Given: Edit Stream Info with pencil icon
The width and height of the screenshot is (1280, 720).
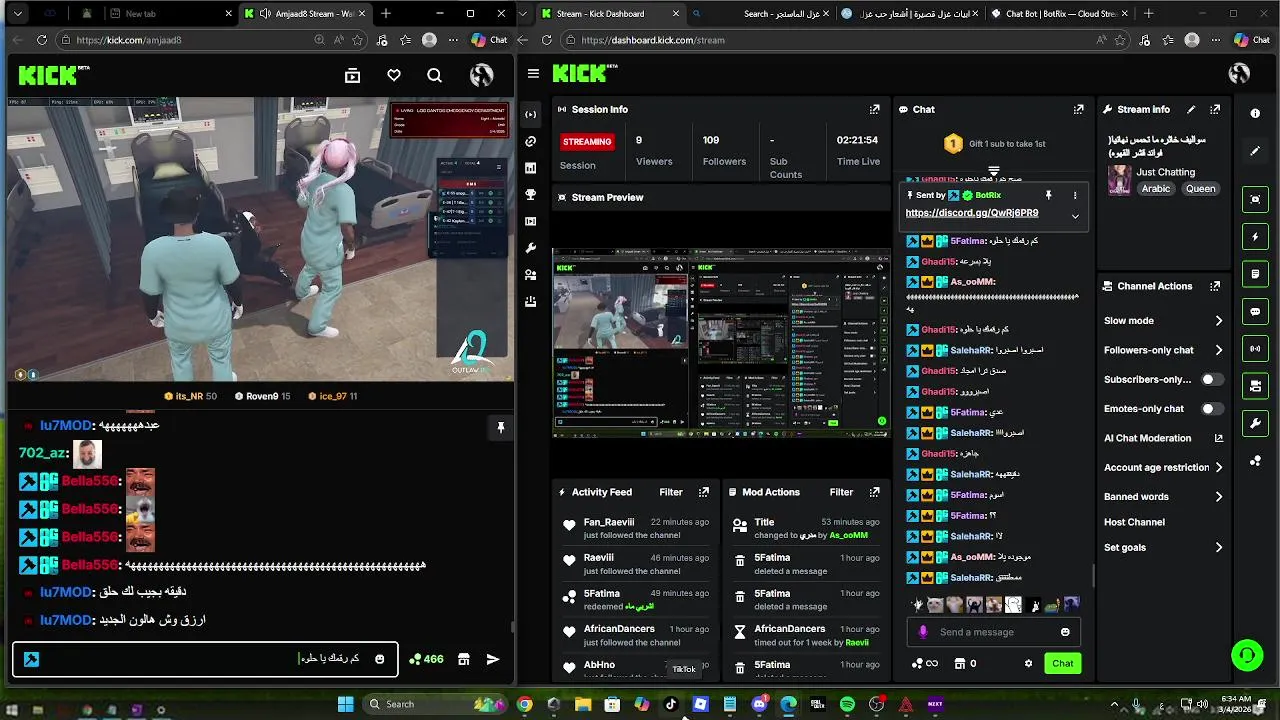Looking at the screenshot, I should click(x=1191, y=109).
